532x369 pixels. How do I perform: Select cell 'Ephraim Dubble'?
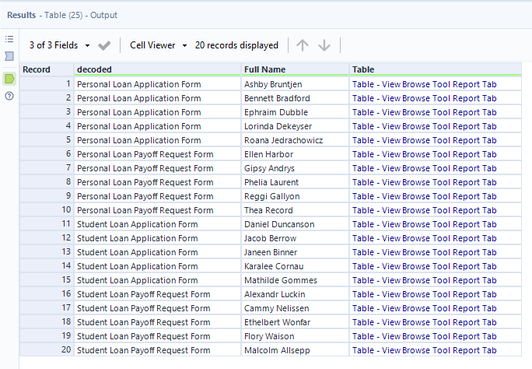[x=295, y=112]
